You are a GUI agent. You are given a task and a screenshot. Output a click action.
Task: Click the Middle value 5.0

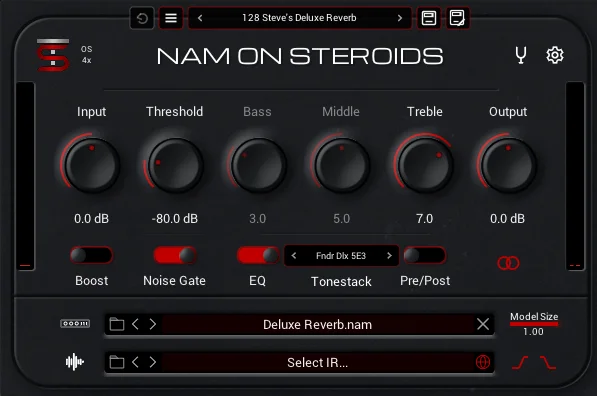point(342,219)
